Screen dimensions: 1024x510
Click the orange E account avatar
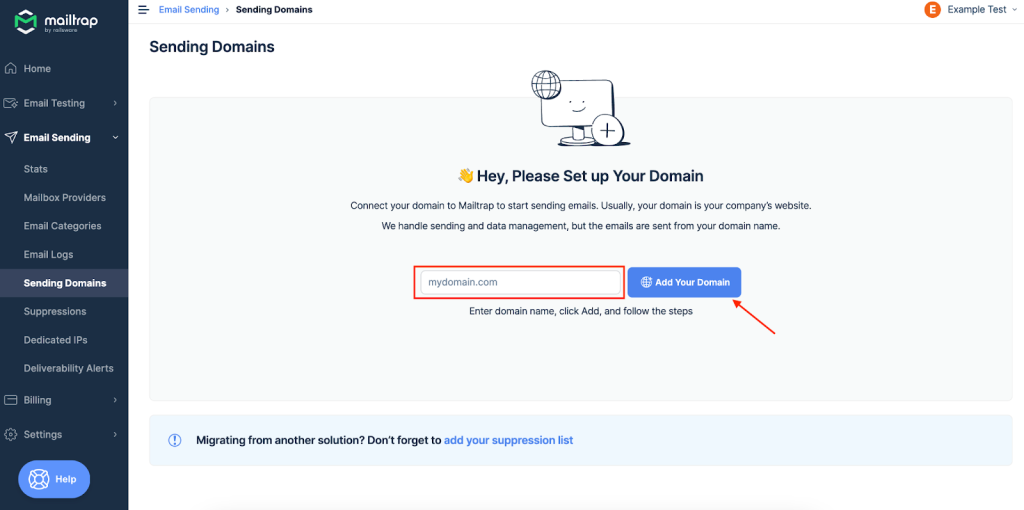tap(933, 10)
